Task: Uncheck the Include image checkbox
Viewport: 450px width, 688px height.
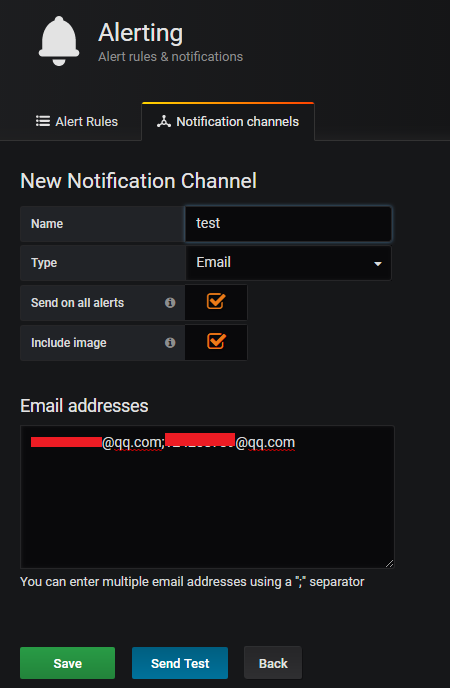Action: [216, 341]
